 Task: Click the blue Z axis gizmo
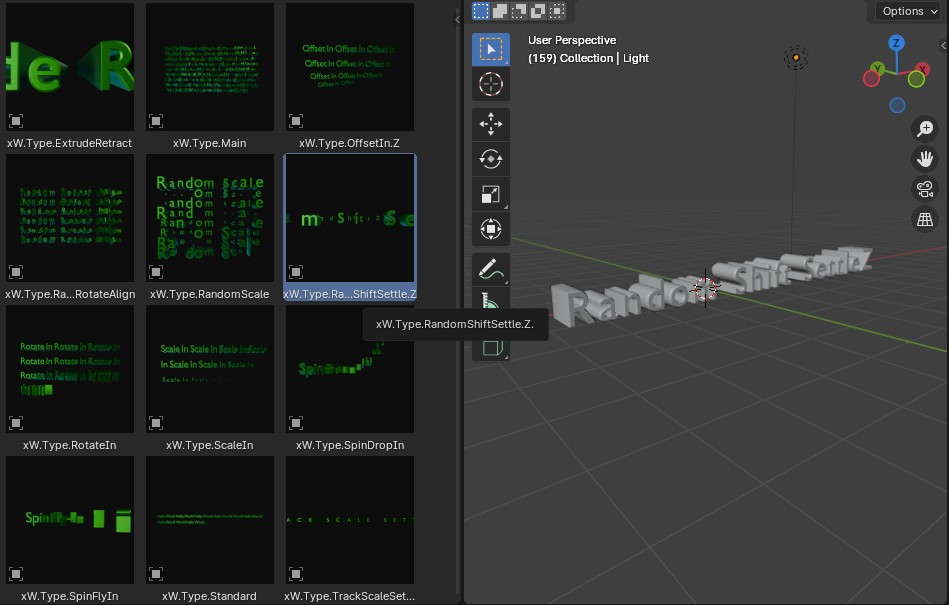point(897,43)
